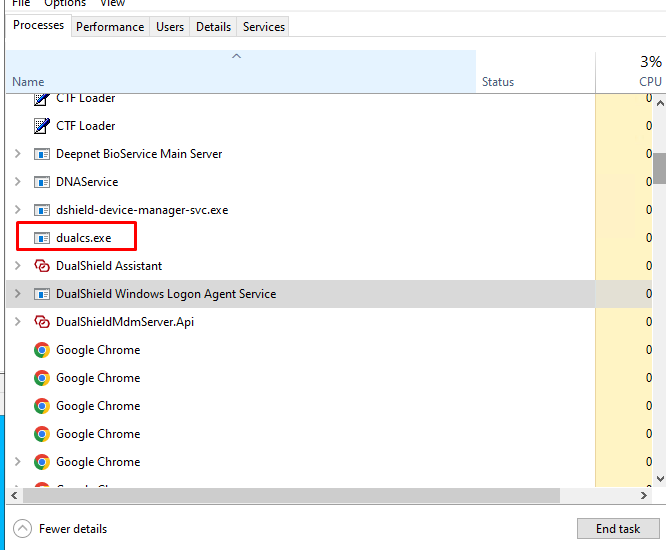Click the vertical scrollbar thumb
The image size is (666, 550).
point(660,168)
